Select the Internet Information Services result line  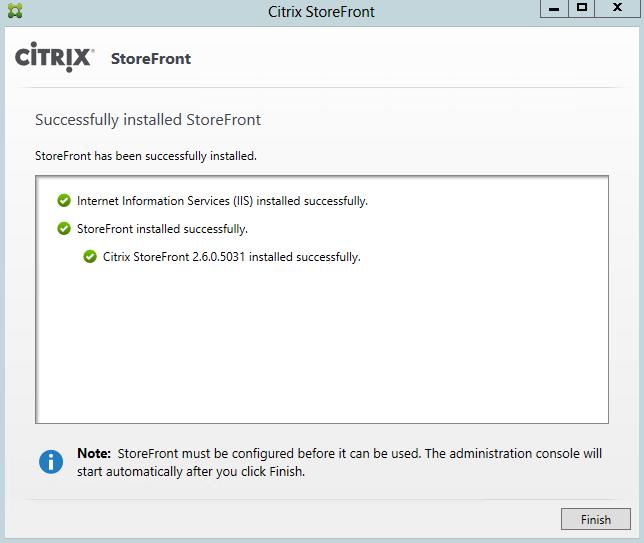222,201
